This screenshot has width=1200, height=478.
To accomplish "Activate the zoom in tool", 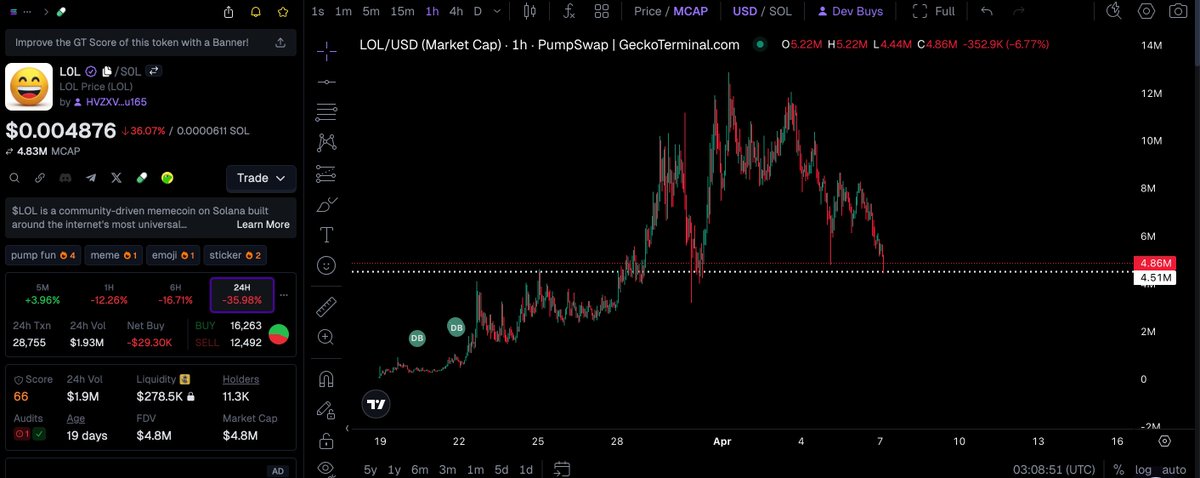I will coord(326,337).
